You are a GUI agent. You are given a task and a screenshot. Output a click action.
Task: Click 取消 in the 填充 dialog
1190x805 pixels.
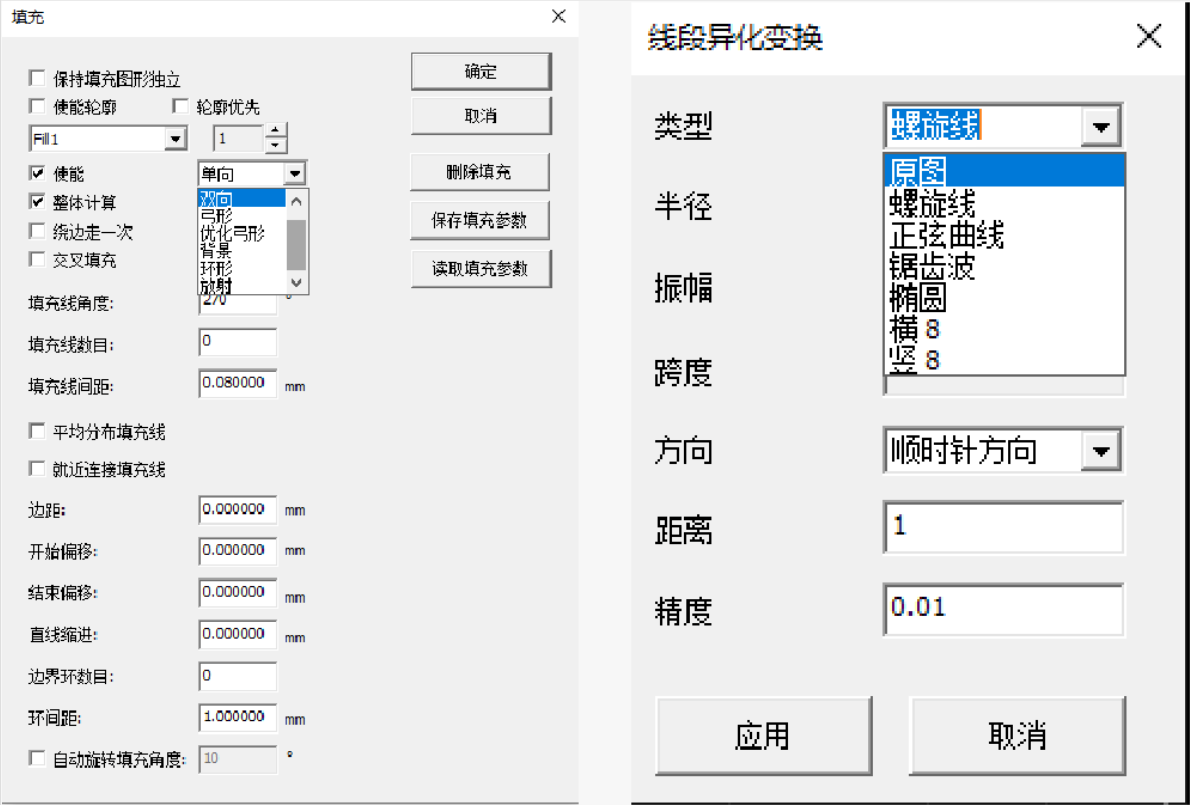coord(480,116)
